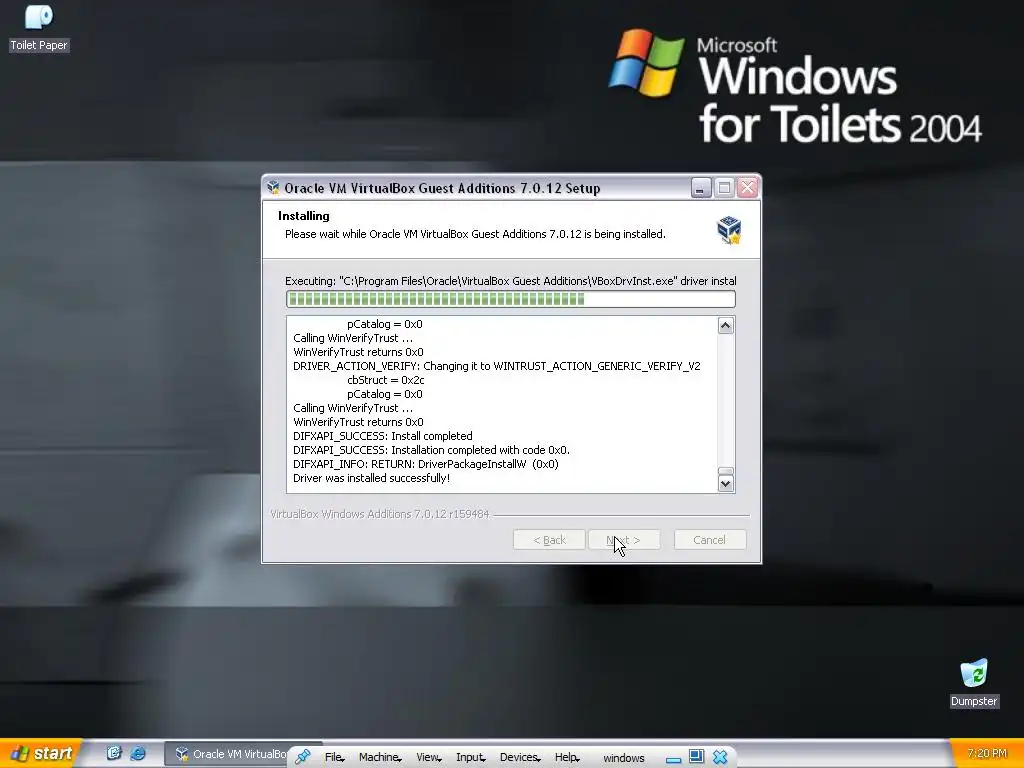Click the scroll up arrow in install log
Viewport: 1024px width, 768px height.
[x=726, y=325]
